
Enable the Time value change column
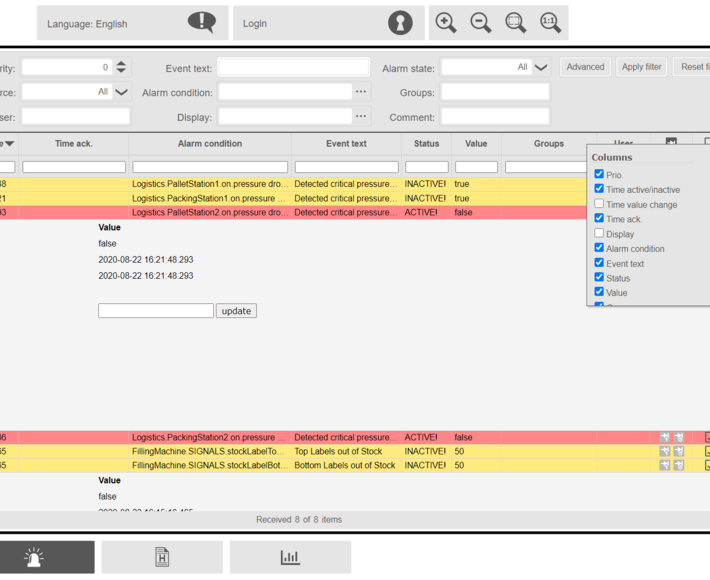coord(599,204)
